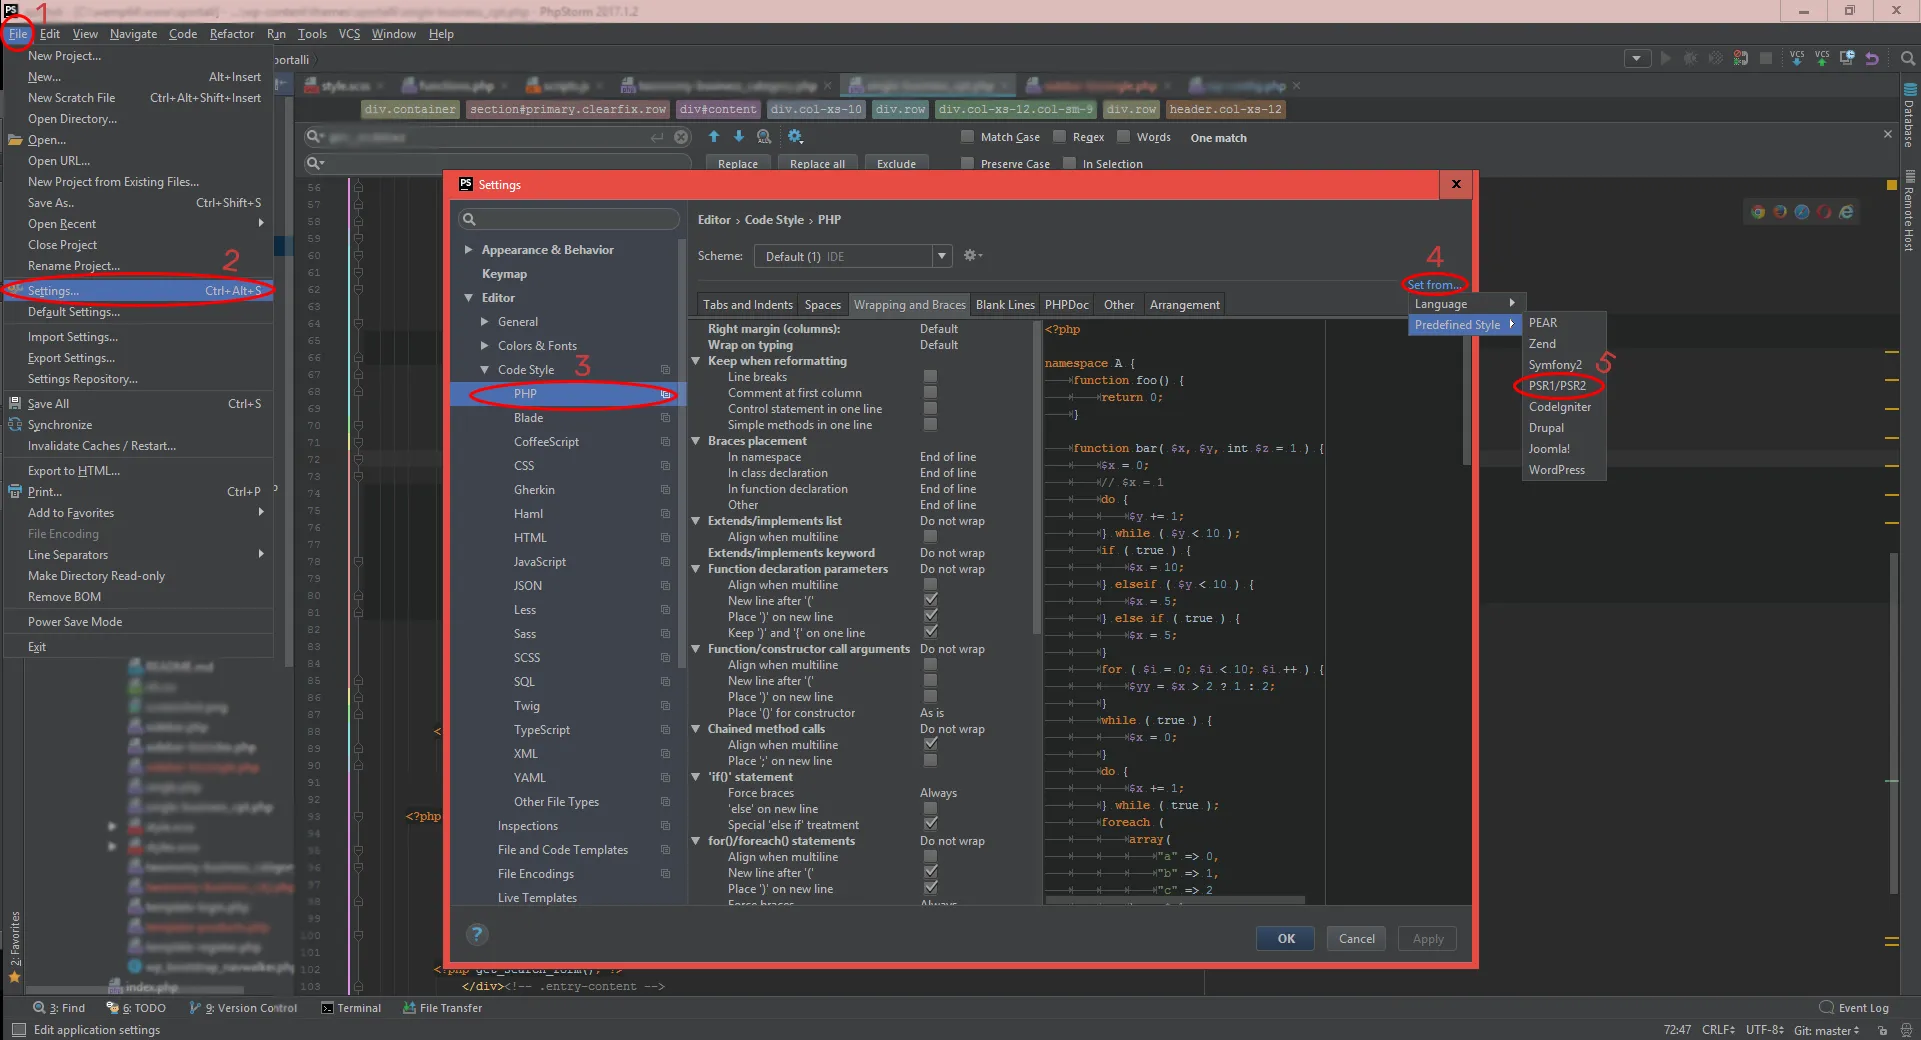Switch to the Blank Lines tab
The image size is (1921, 1040).
[1005, 305]
